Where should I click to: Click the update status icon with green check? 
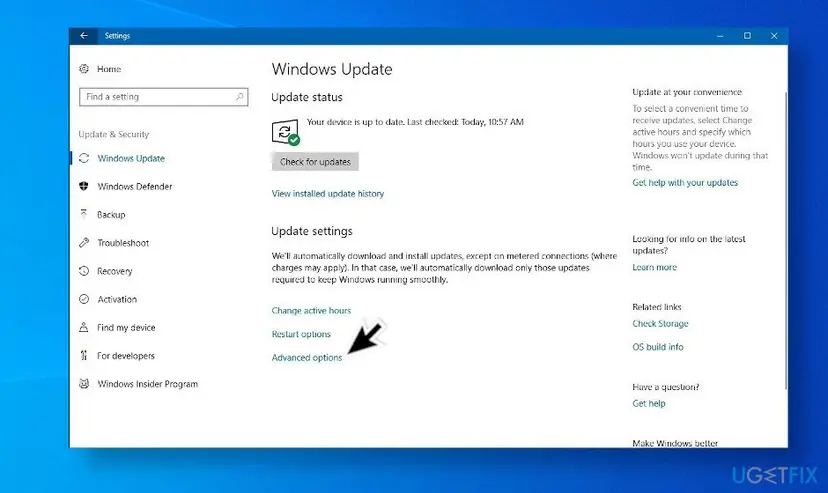286,132
